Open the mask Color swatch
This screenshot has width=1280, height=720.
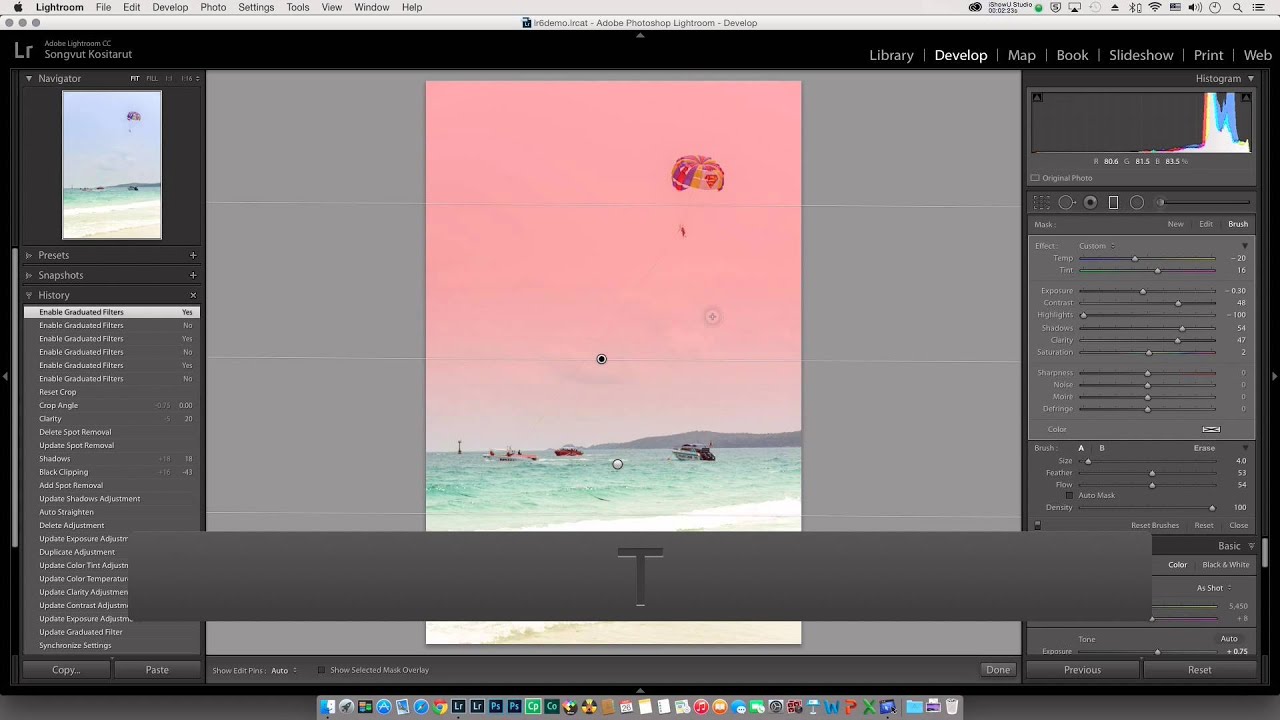point(1211,429)
